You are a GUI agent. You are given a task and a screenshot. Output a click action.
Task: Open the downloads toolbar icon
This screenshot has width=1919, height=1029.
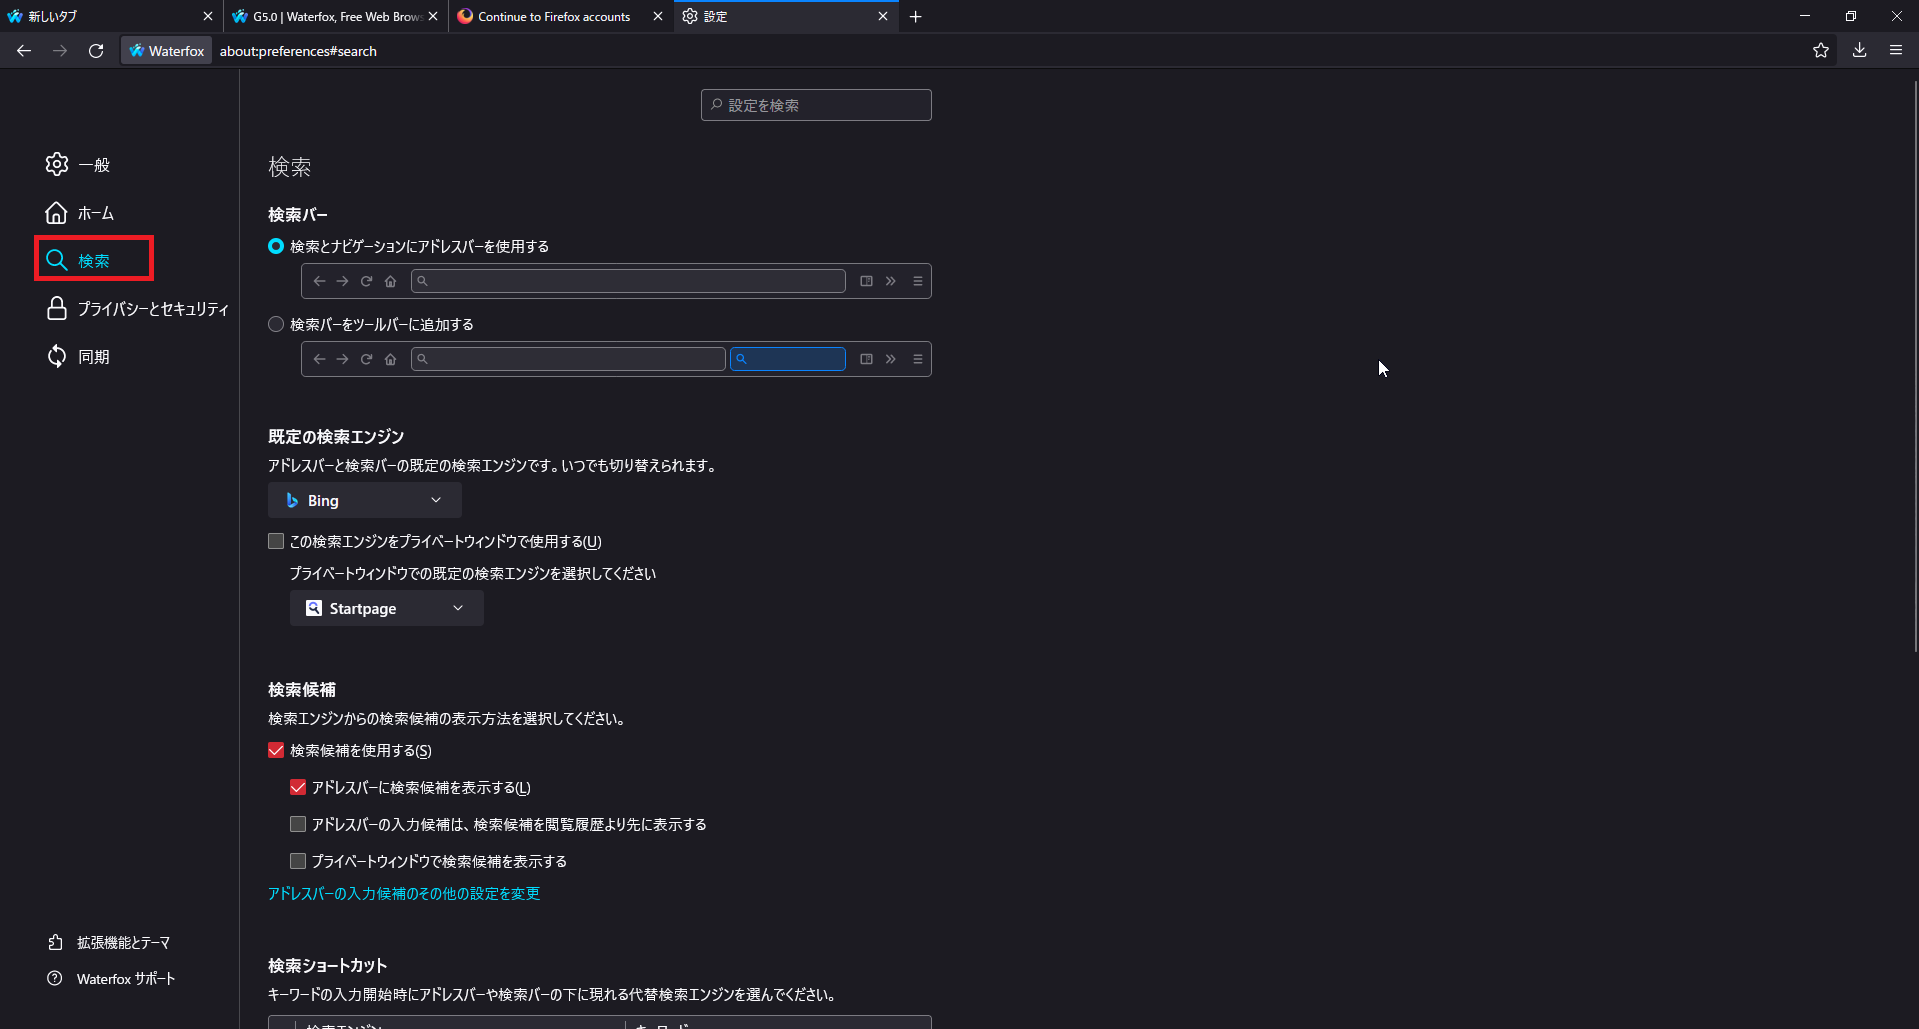tap(1859, 51)
